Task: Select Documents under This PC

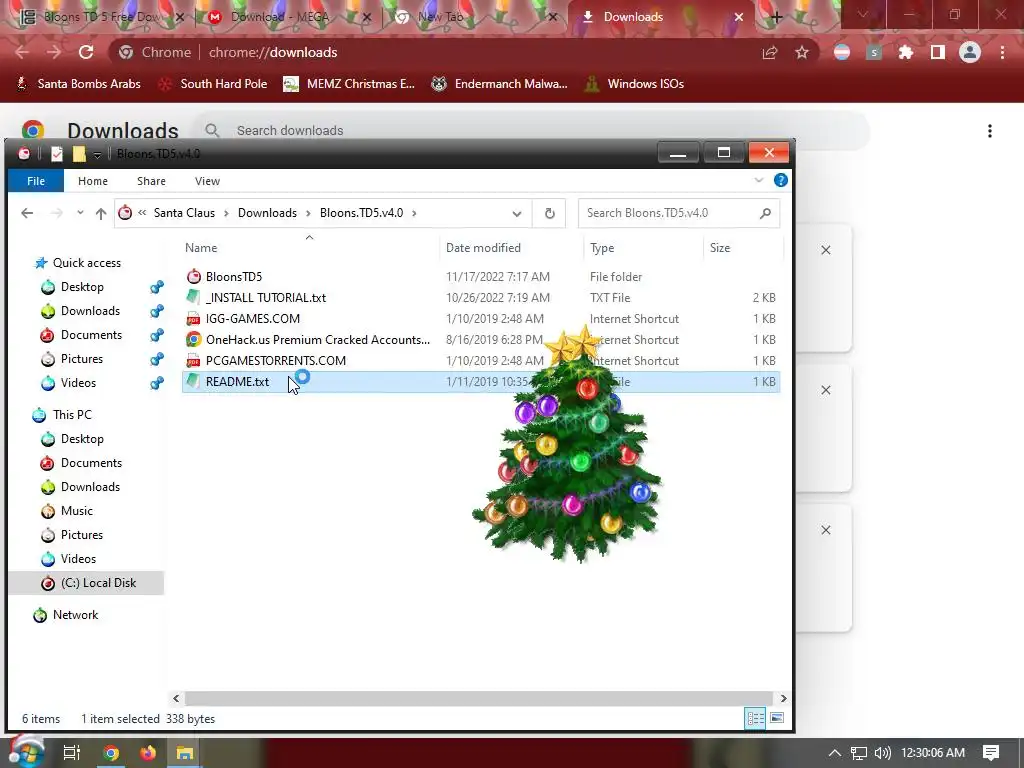Action: tap(91, 463)
